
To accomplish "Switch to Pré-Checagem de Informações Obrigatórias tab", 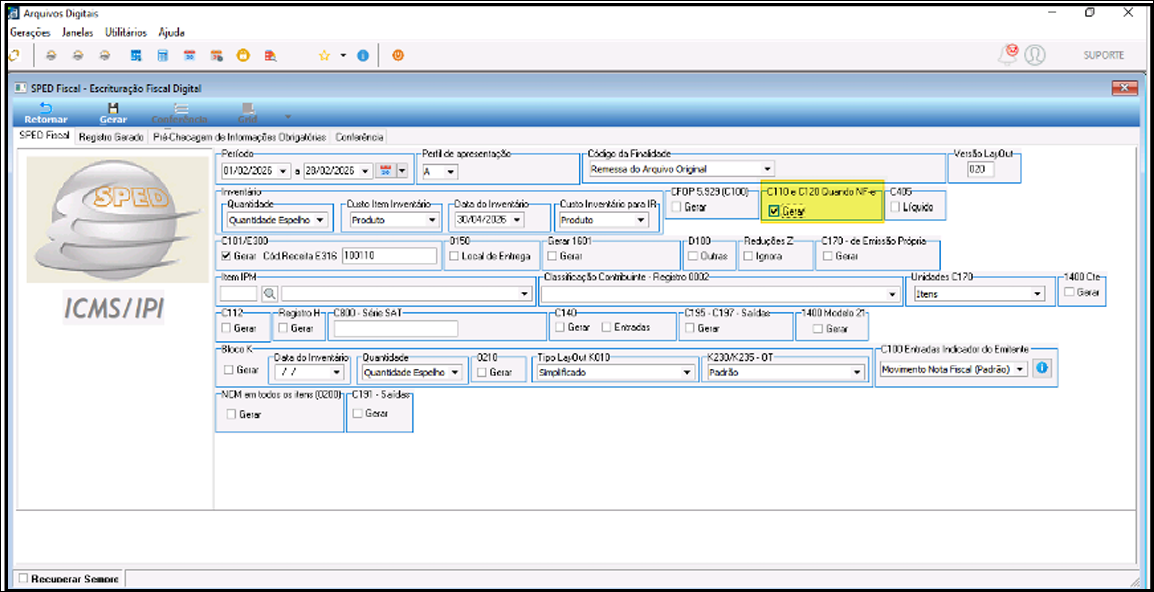I will point(239,137).
